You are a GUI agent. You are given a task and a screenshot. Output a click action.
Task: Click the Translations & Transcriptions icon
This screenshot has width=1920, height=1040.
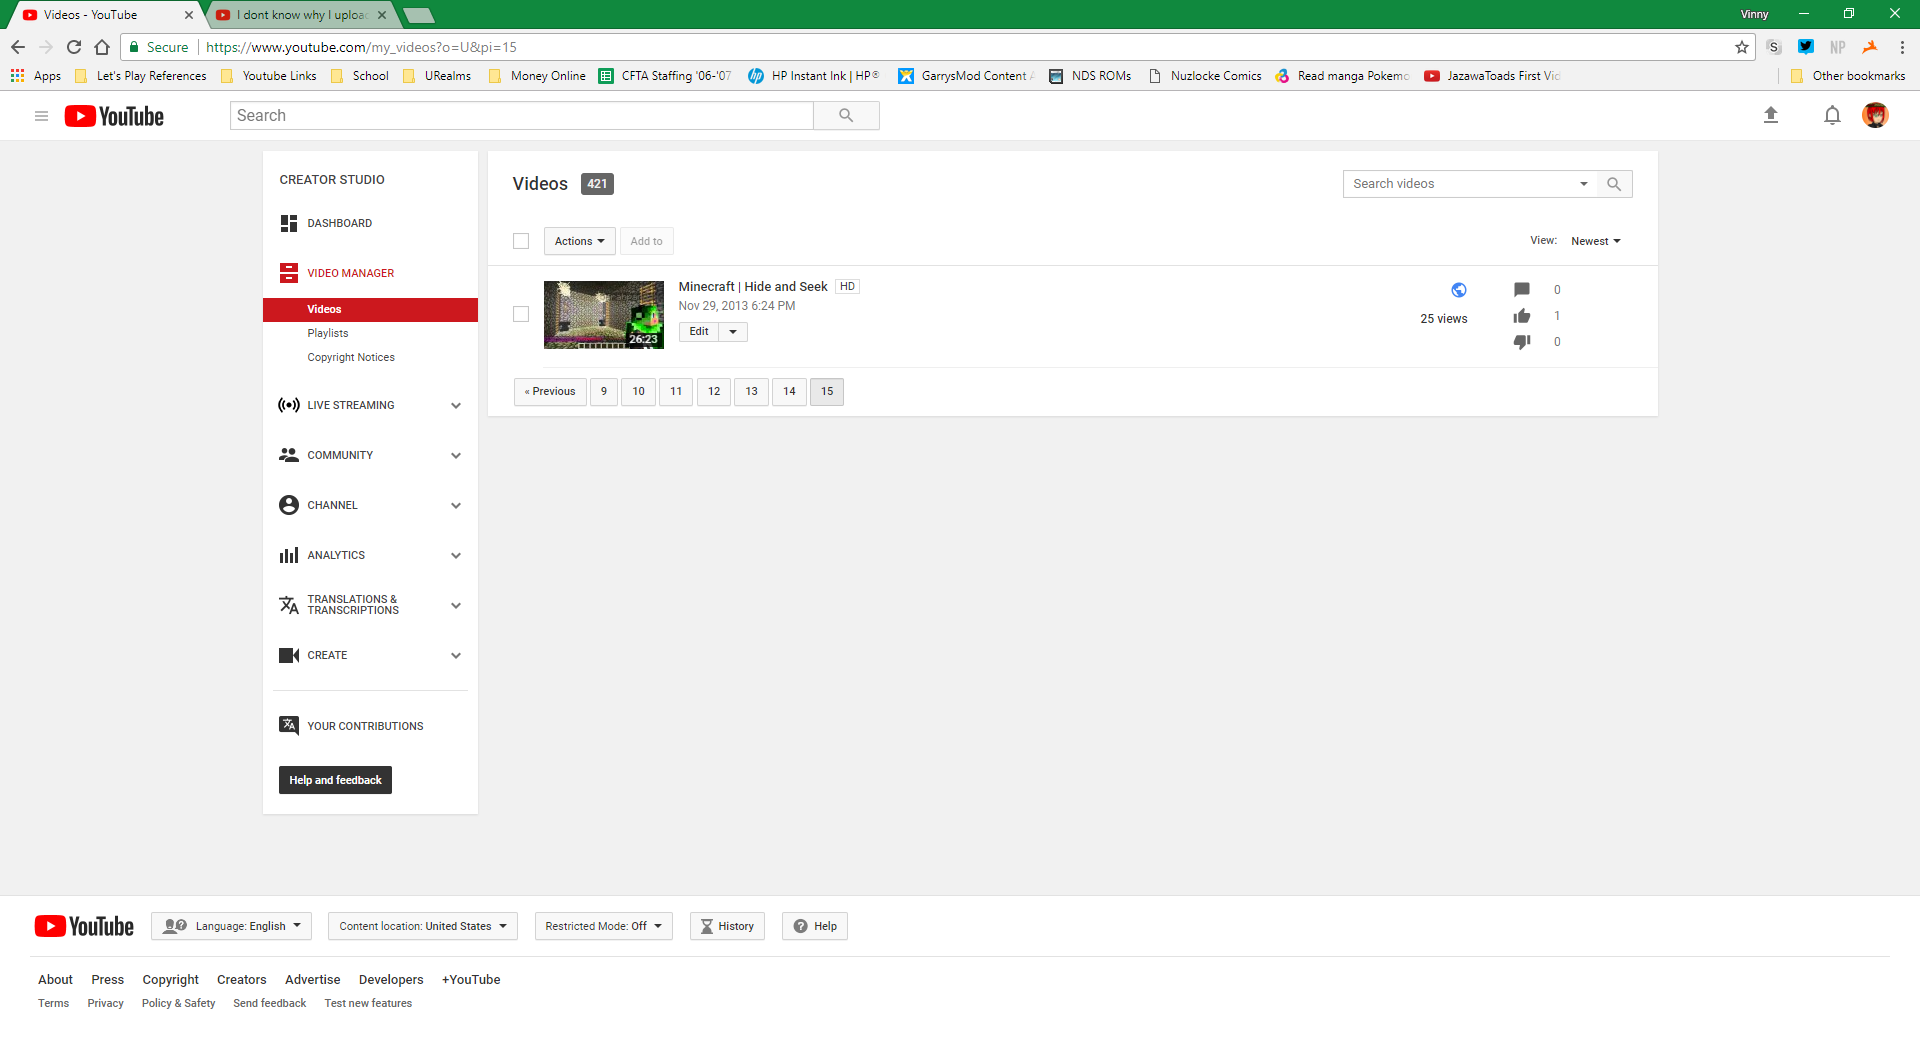point(289,605)
